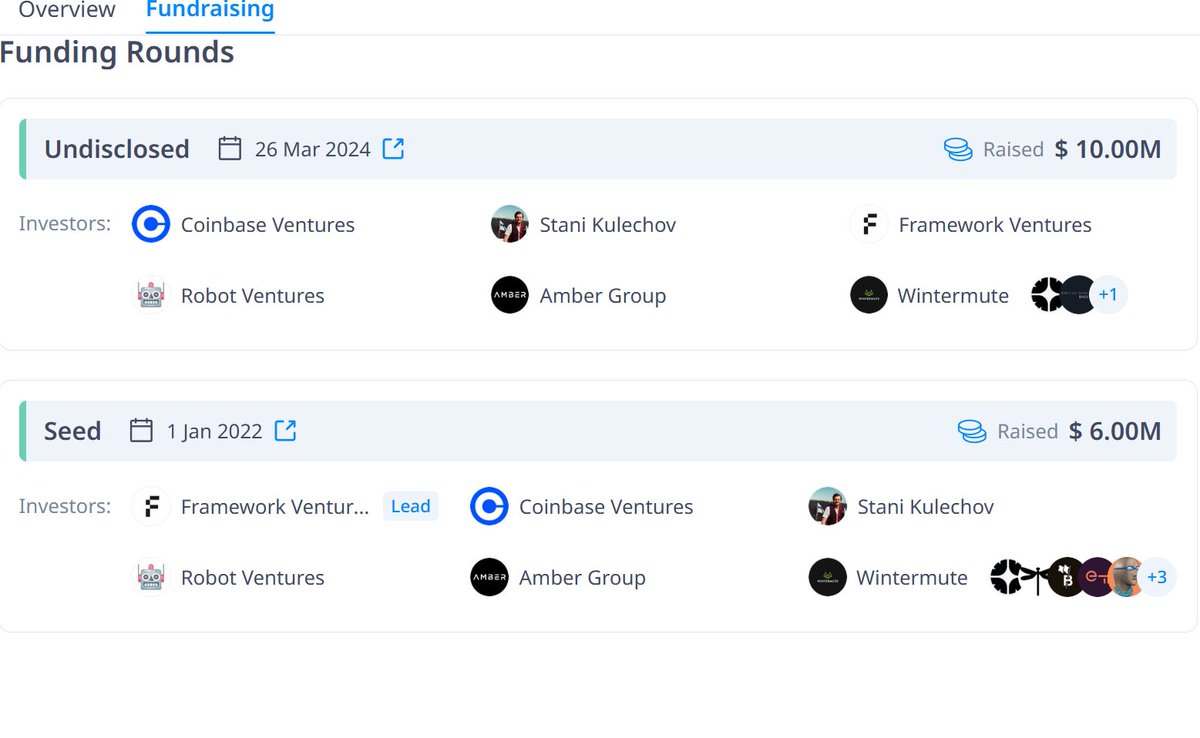
Task: Click Framework Ventures logo in Seed round
Action: coord(151,507)
